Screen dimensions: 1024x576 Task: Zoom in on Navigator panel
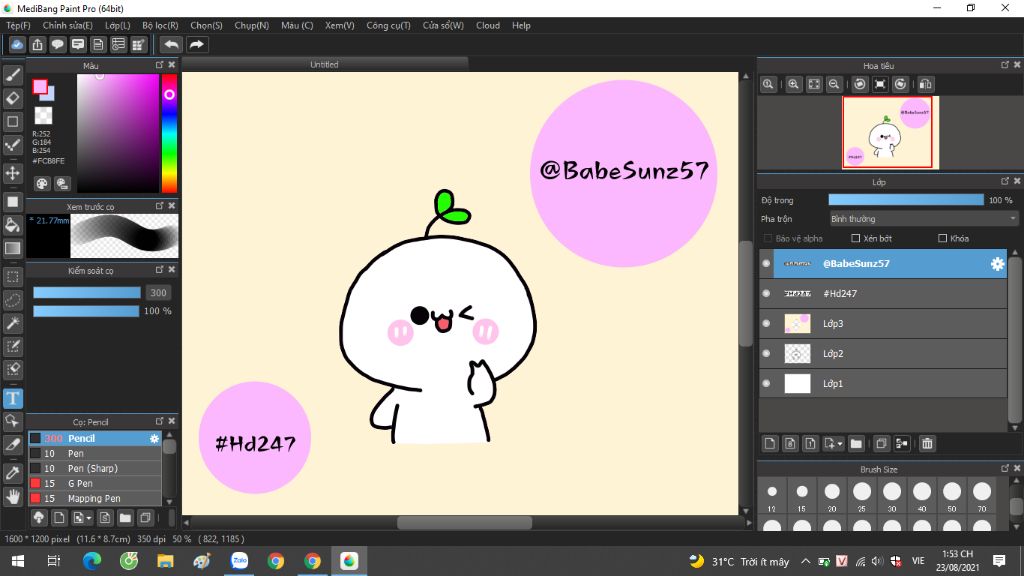pos(793,84)
